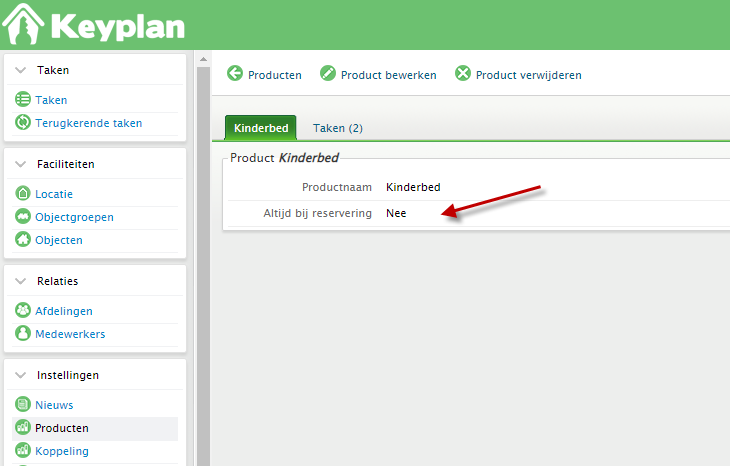
Task: Collapse the Instellingen section chevron
Action: pos(20,375)
